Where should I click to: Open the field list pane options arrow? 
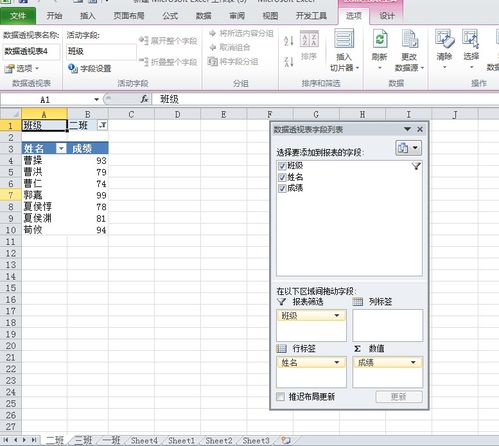(407, 129)
